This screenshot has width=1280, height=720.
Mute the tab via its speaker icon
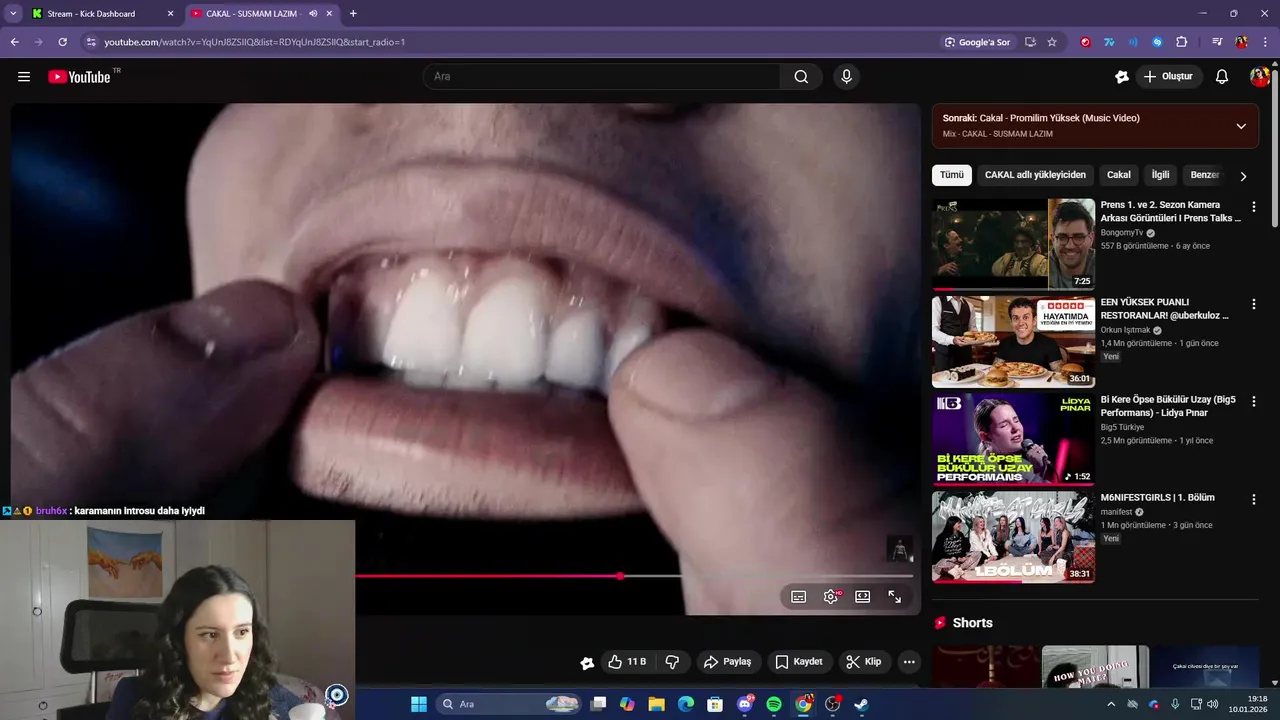313,14
